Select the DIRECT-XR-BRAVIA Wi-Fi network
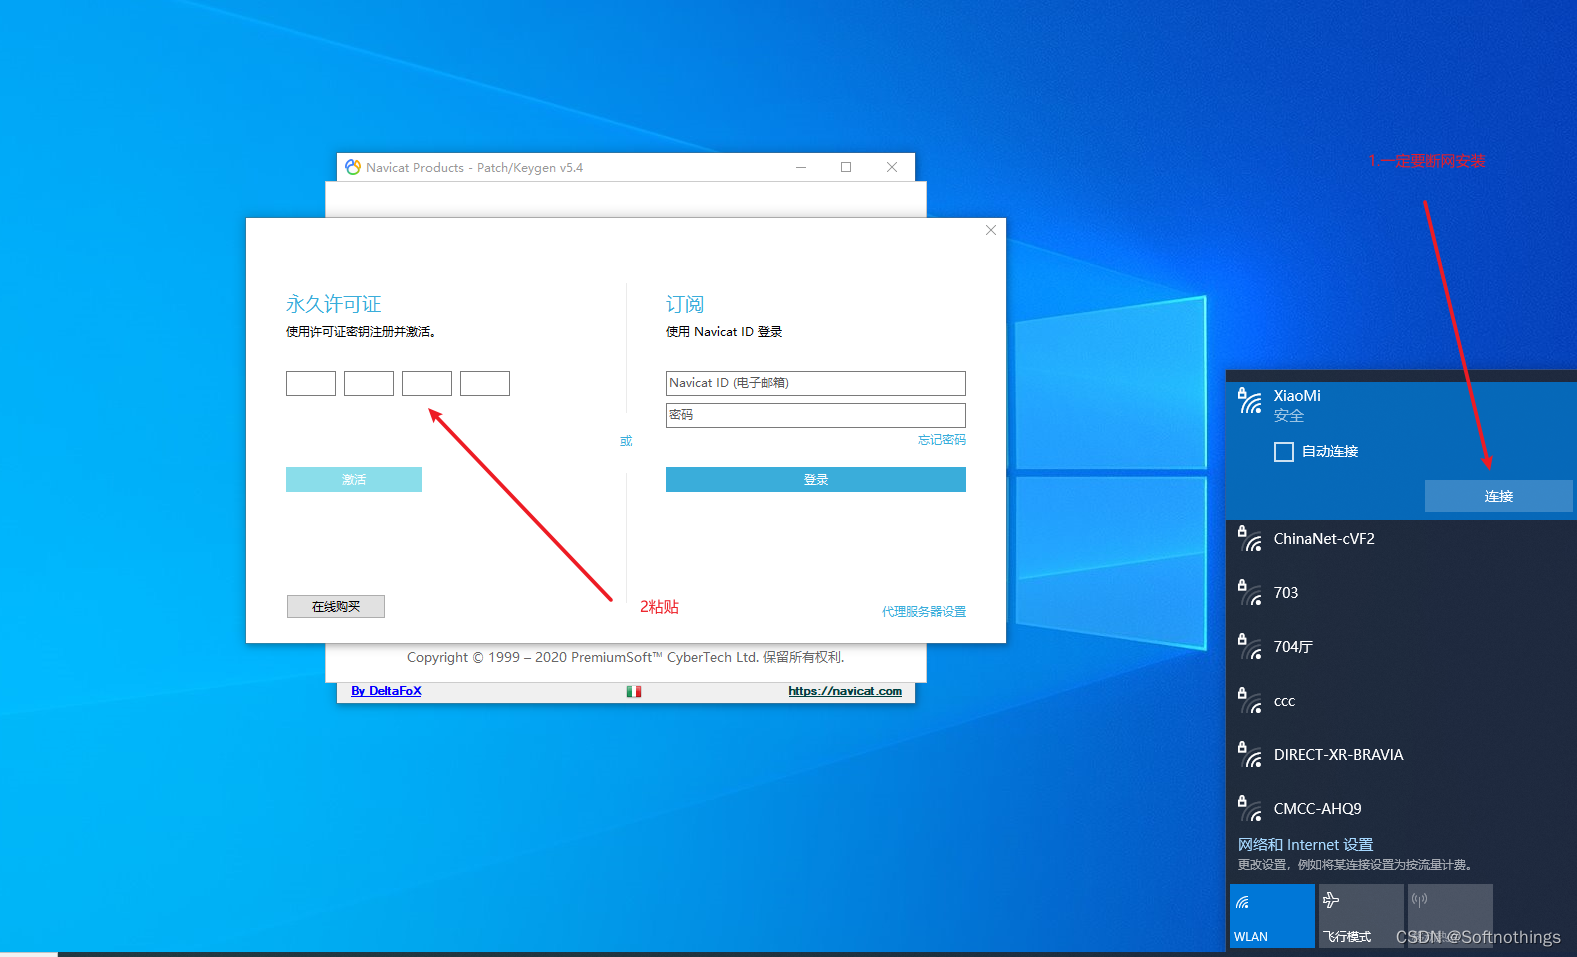Screen dimensions: 1577x957 [x=1401, y=755]
